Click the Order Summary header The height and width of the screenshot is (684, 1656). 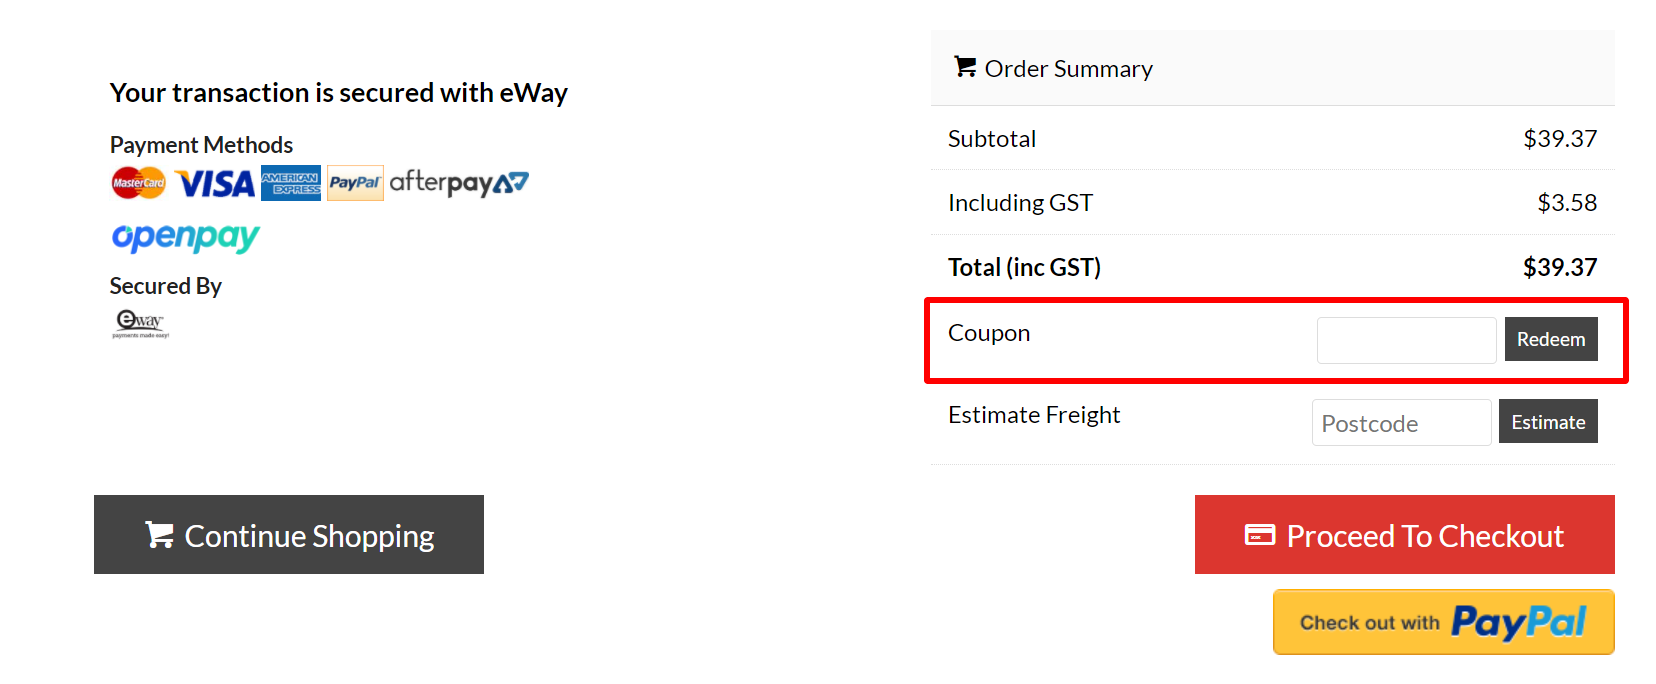click(1070, 68)
